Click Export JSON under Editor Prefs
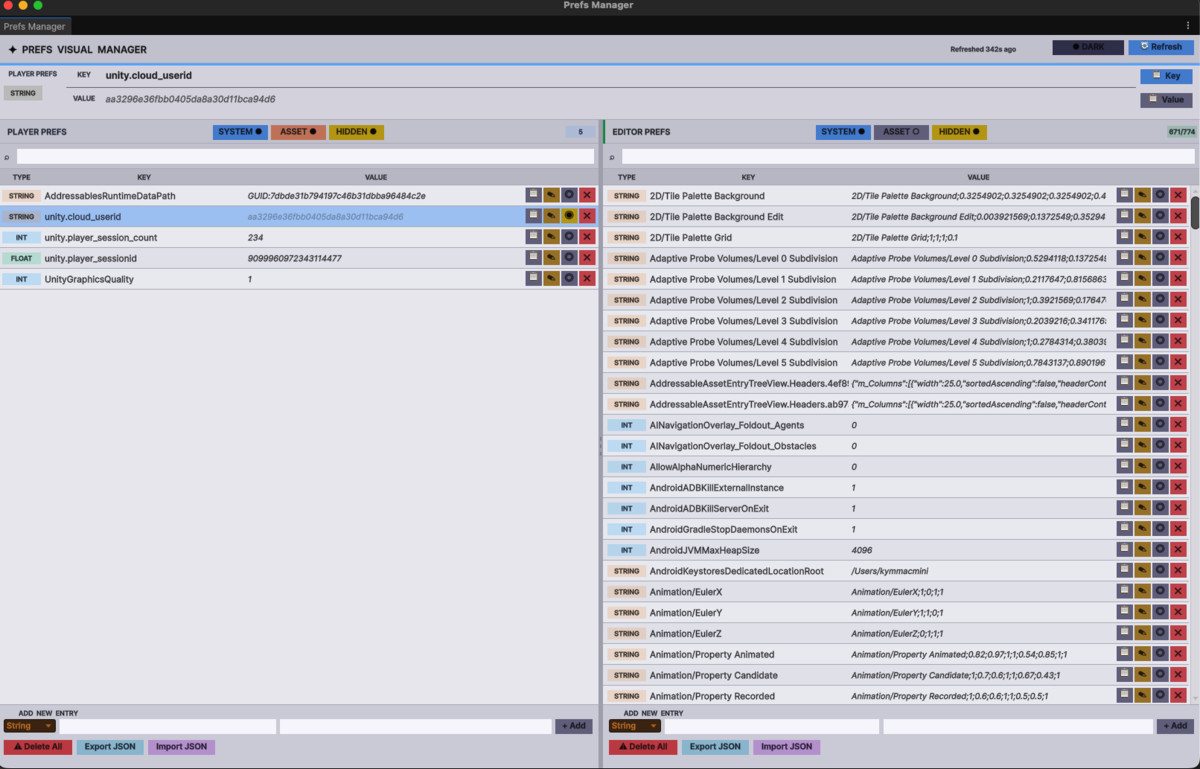Screen dimensions: 1200x769 (715, 747)
